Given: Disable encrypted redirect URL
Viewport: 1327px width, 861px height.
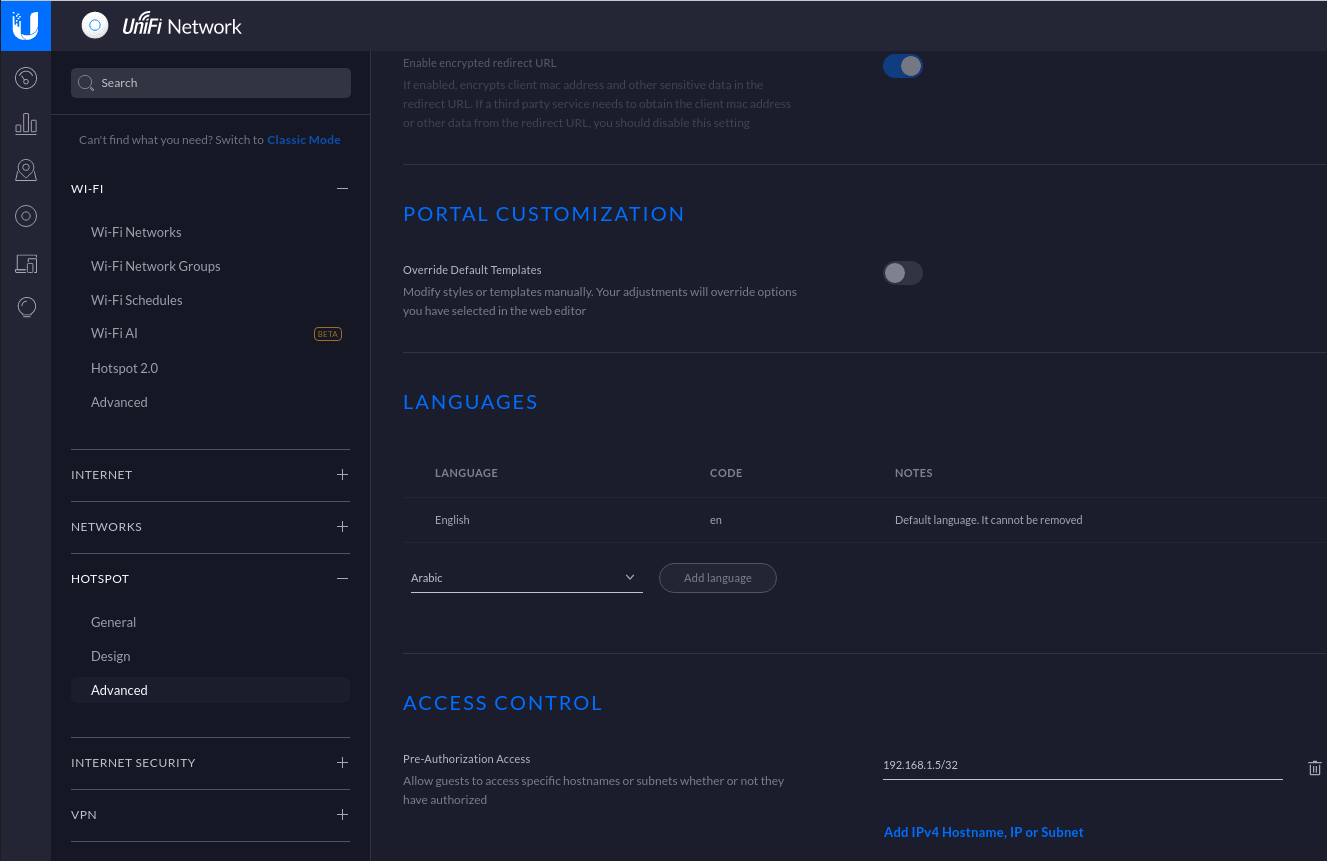Looking at the screenshot, I should 903,65.
